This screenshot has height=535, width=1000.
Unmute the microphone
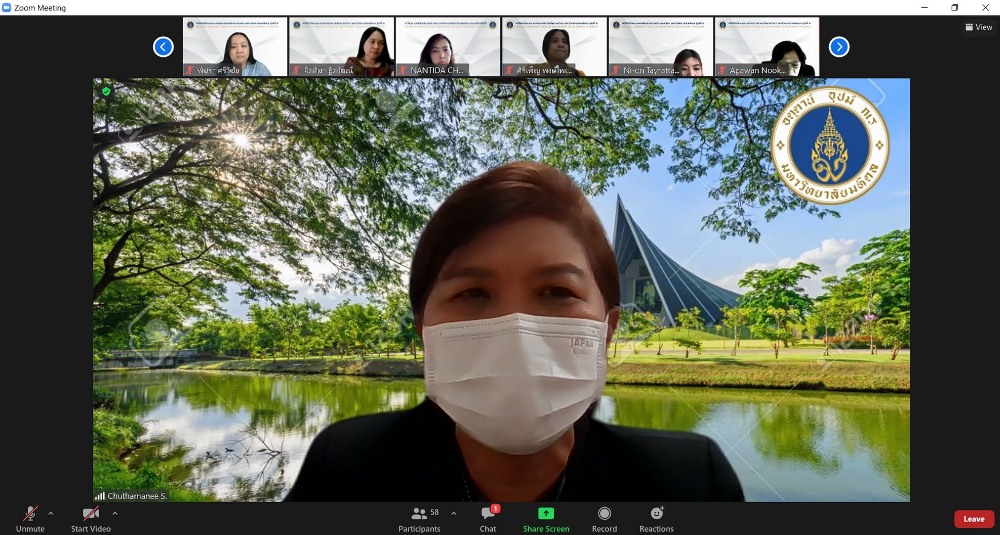click(x=30, y=514)
